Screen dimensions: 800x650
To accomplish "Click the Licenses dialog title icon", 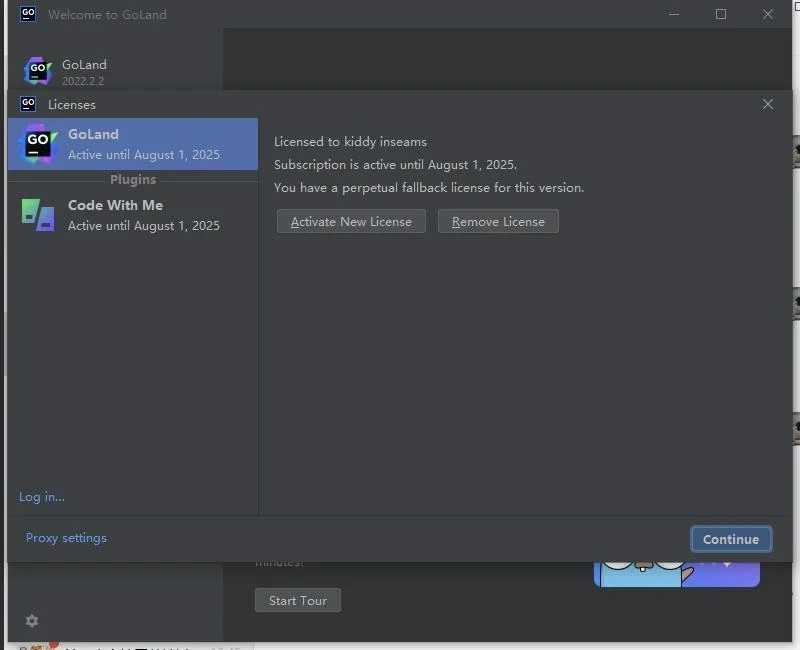I will (x=28, y=104).
